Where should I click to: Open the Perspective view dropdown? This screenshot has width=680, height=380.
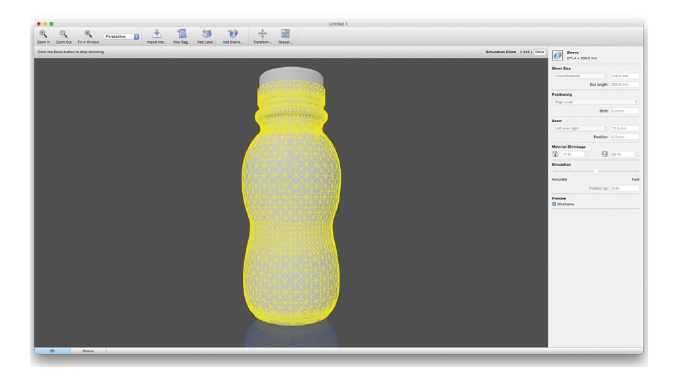[x=121, y=36]
